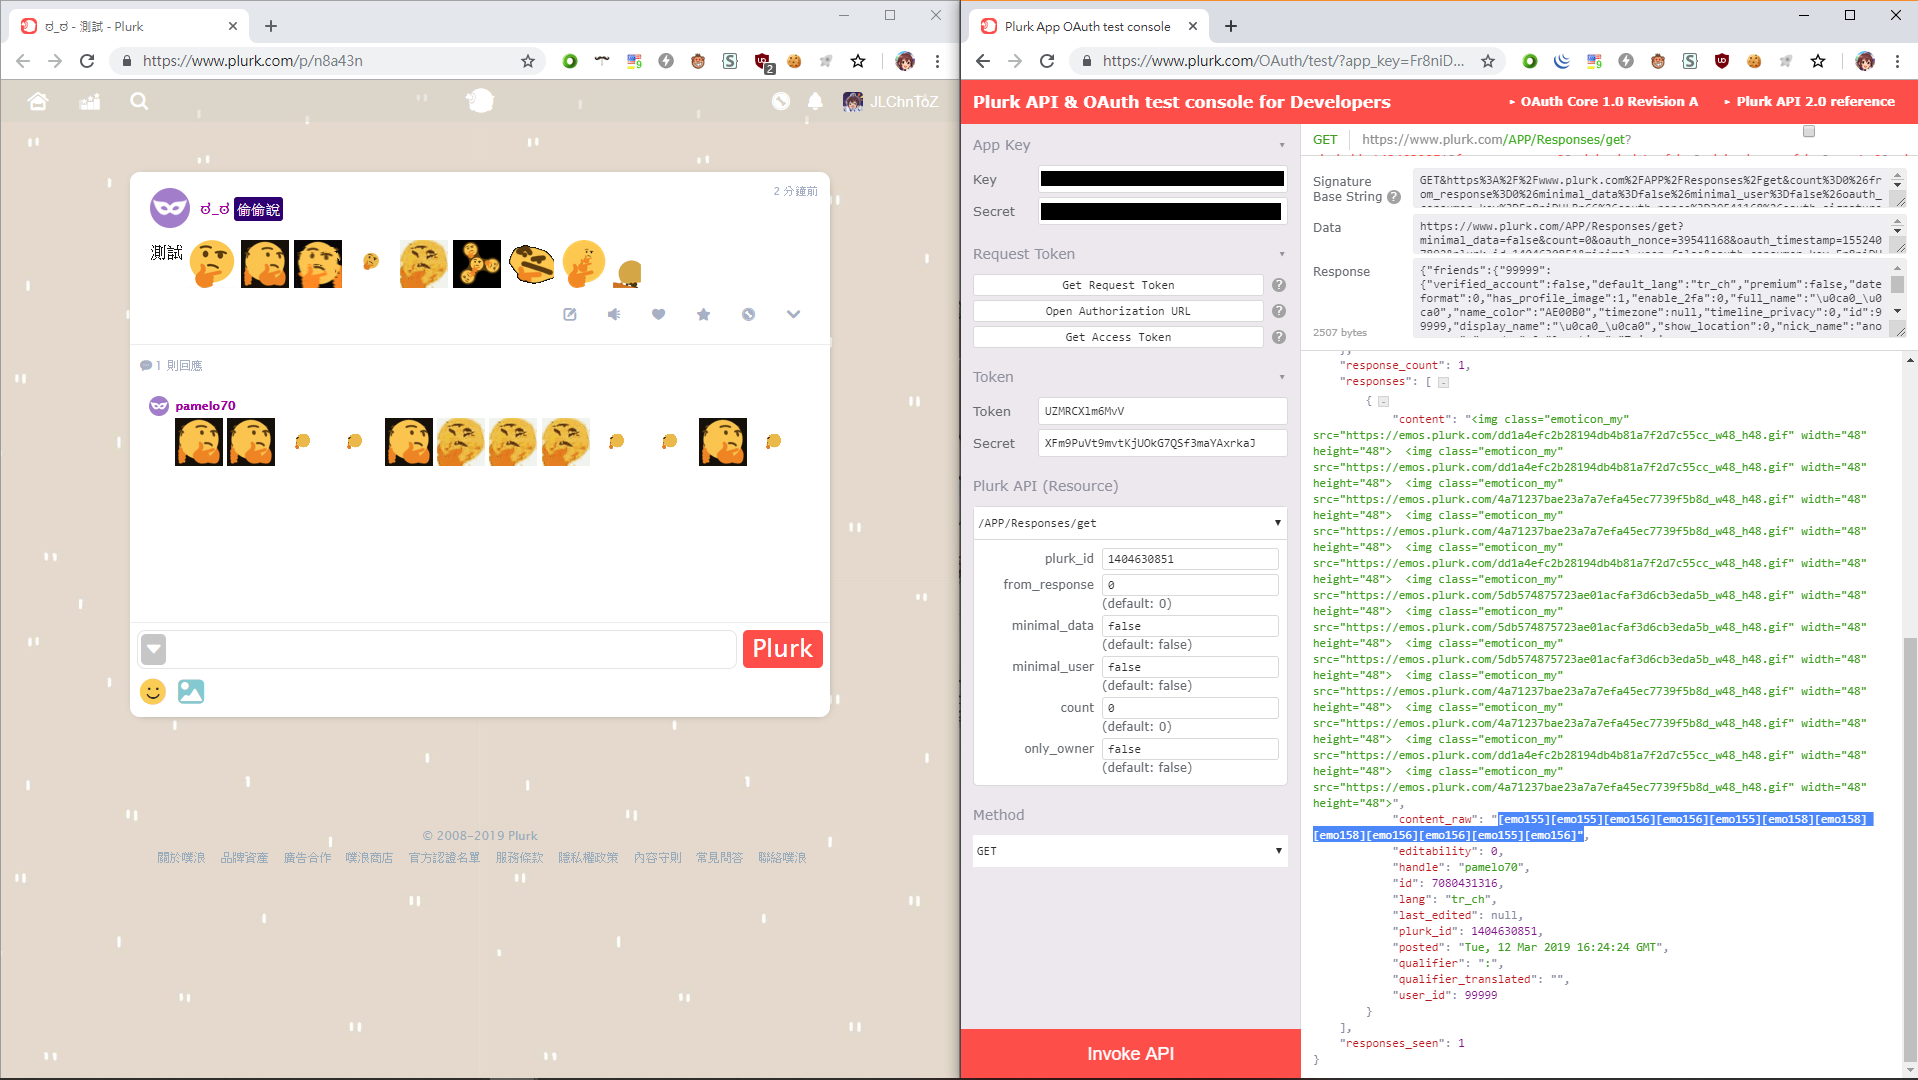Viewport: 1918px width, 1080px height.
Task: Favorite the plurk with star icon
Action: point(703,314)
